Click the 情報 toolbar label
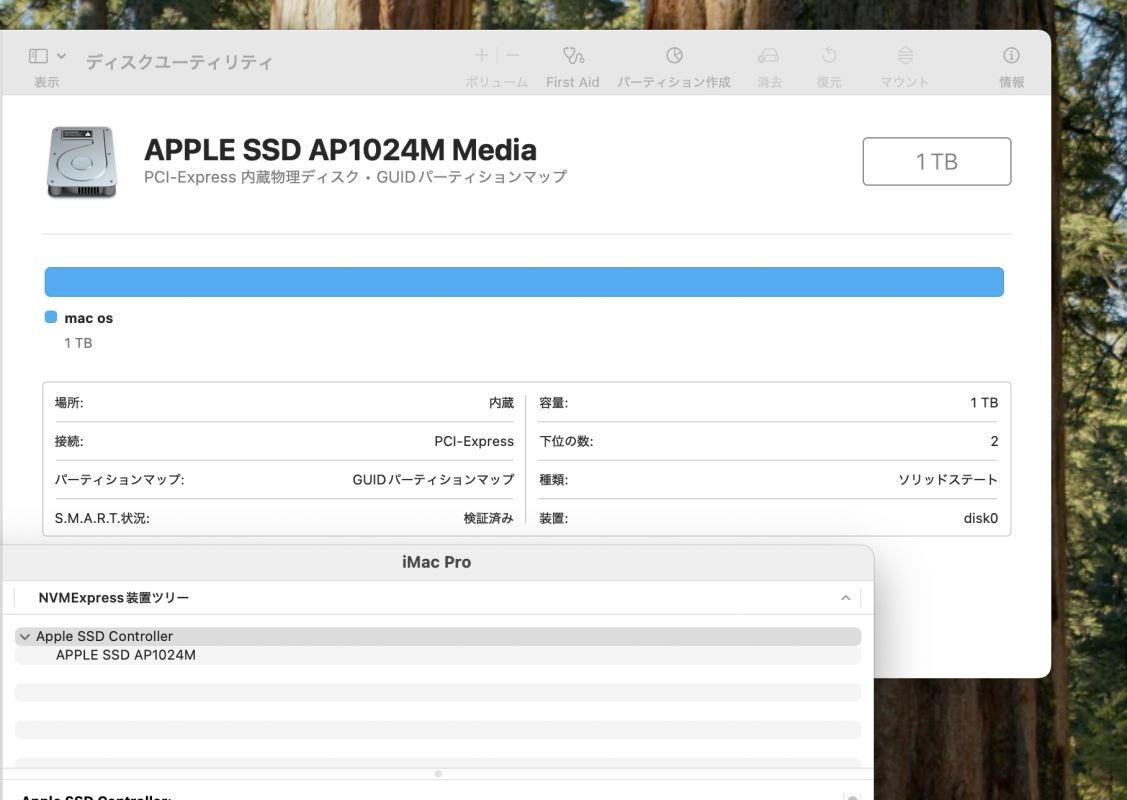This screenshot has width=1127, height=800. 1011,82
